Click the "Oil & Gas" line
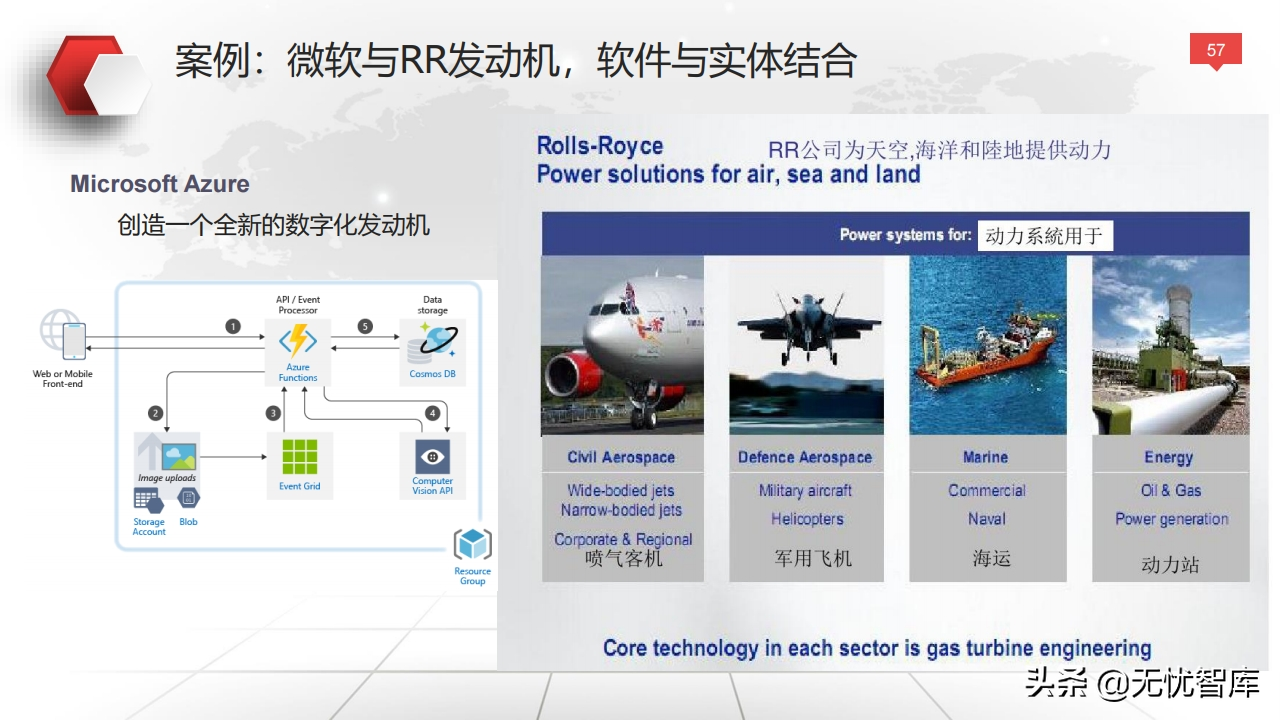1280x720 pixels. pos(1171,490)
